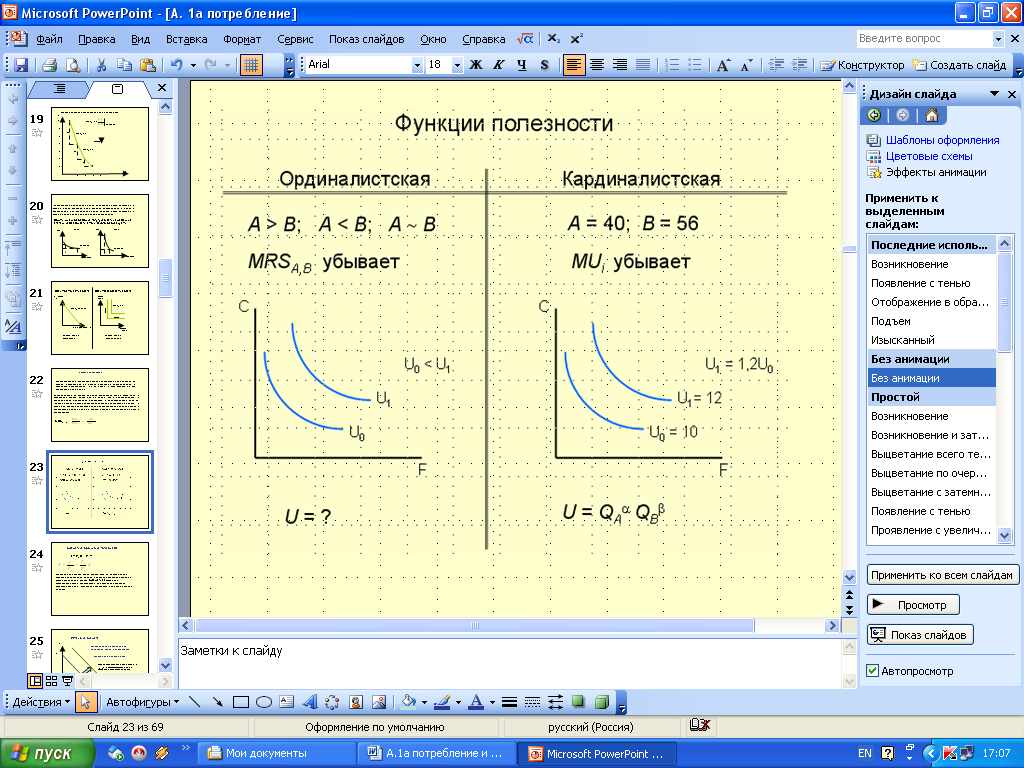
Task: Increase font size icon
Action: coord(724,65)
